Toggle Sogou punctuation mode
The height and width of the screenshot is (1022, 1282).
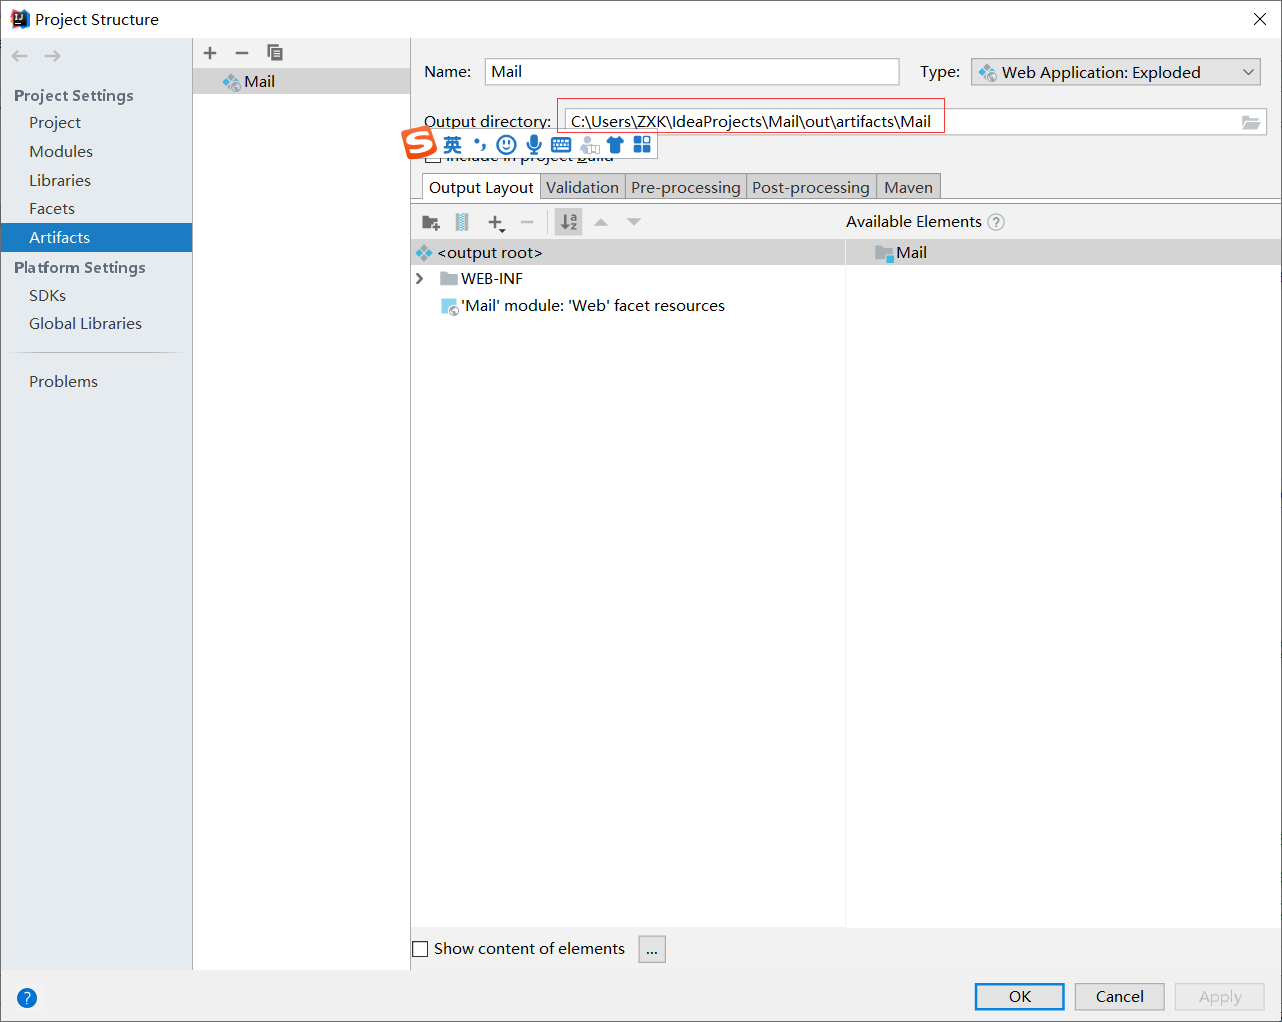tap(480, 145)
